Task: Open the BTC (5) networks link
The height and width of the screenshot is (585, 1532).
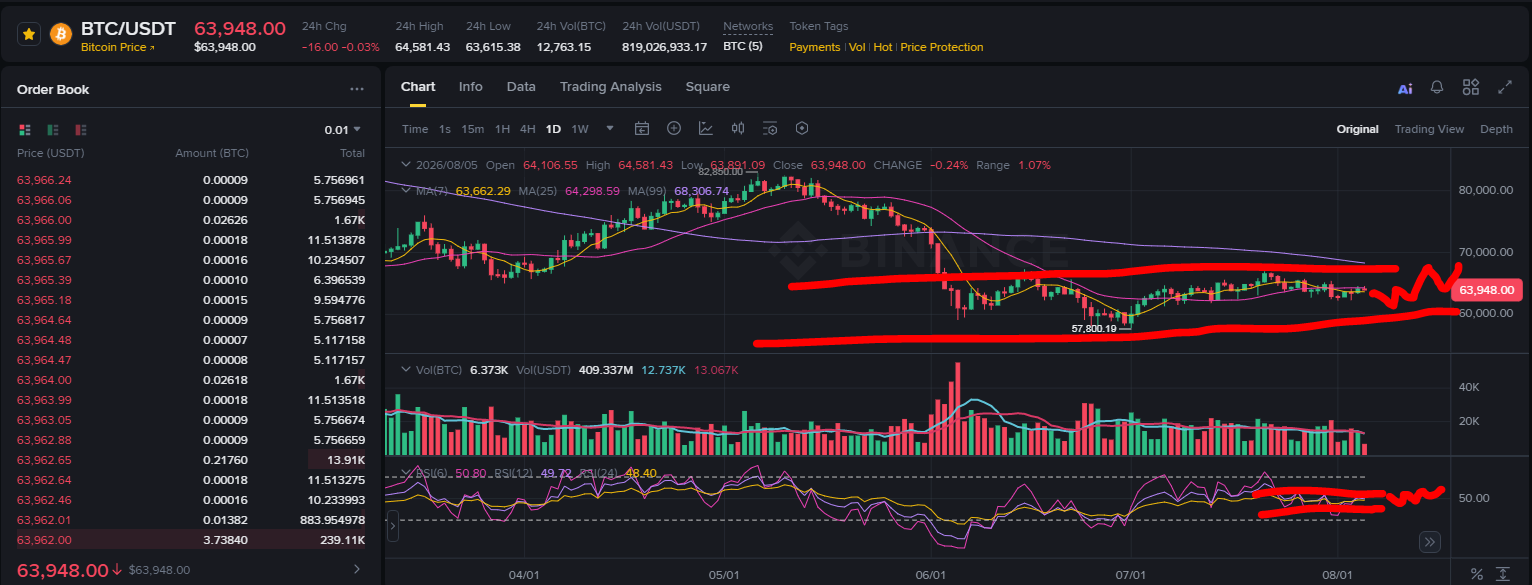Action: [743, 47]
